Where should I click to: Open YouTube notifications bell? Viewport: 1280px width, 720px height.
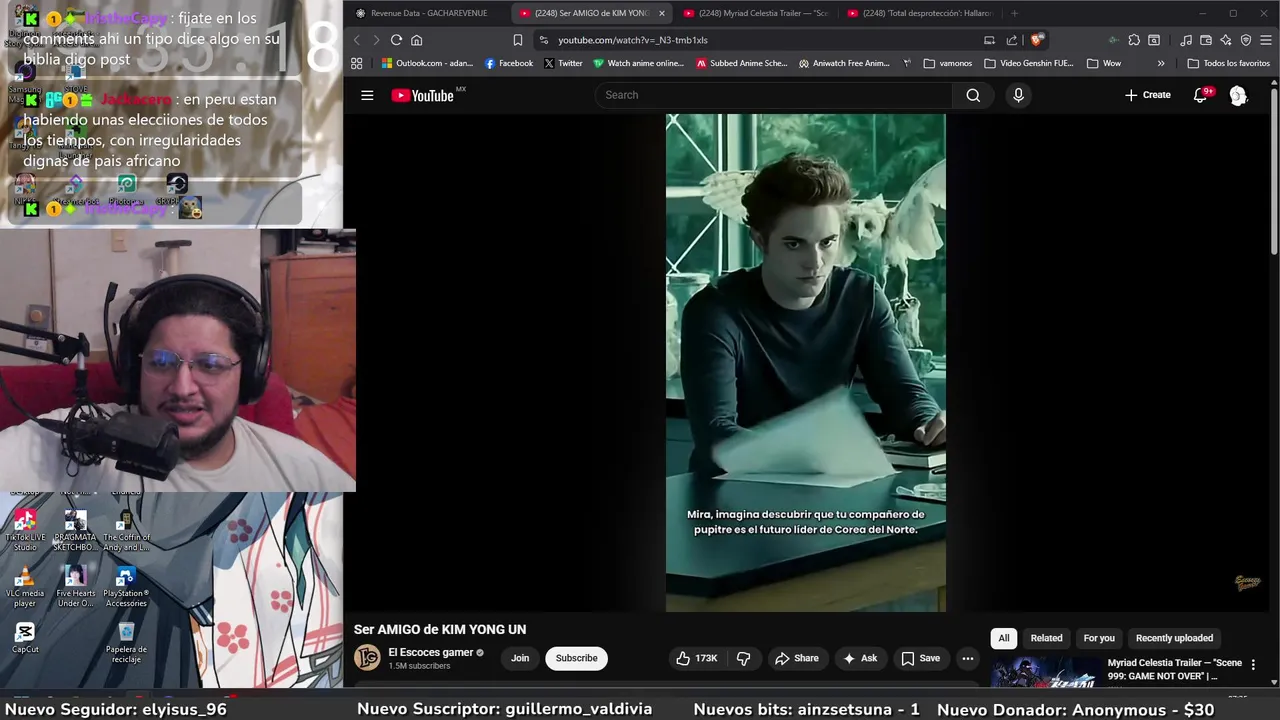pos(1201,95)
